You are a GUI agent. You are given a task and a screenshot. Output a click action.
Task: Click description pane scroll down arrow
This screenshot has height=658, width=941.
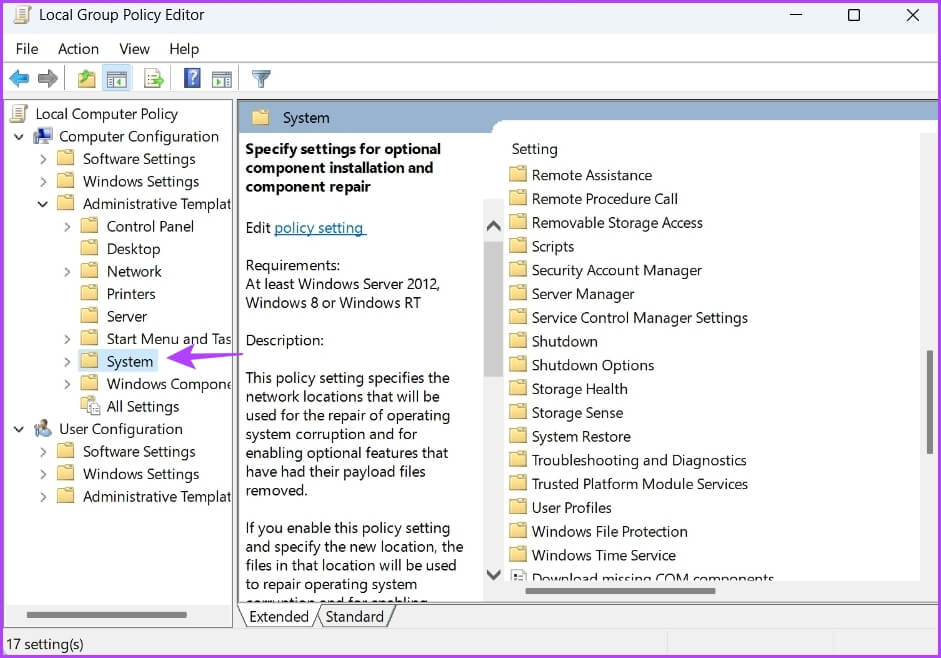point(493,575)
